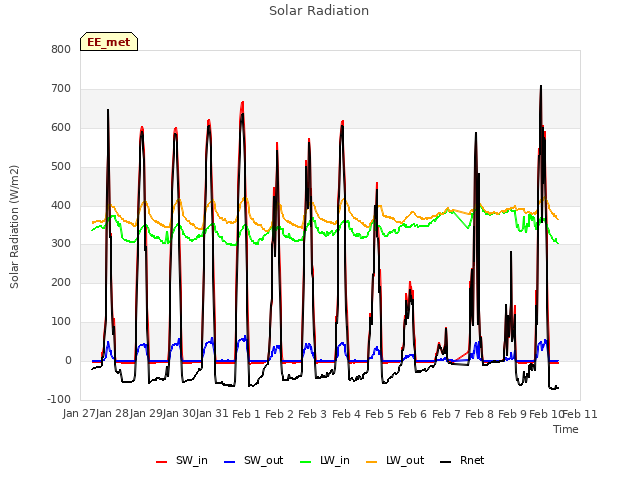Toggle the SW_in legend entry
The width and height of the screenshot is (640, 480).
click(182, 461)
